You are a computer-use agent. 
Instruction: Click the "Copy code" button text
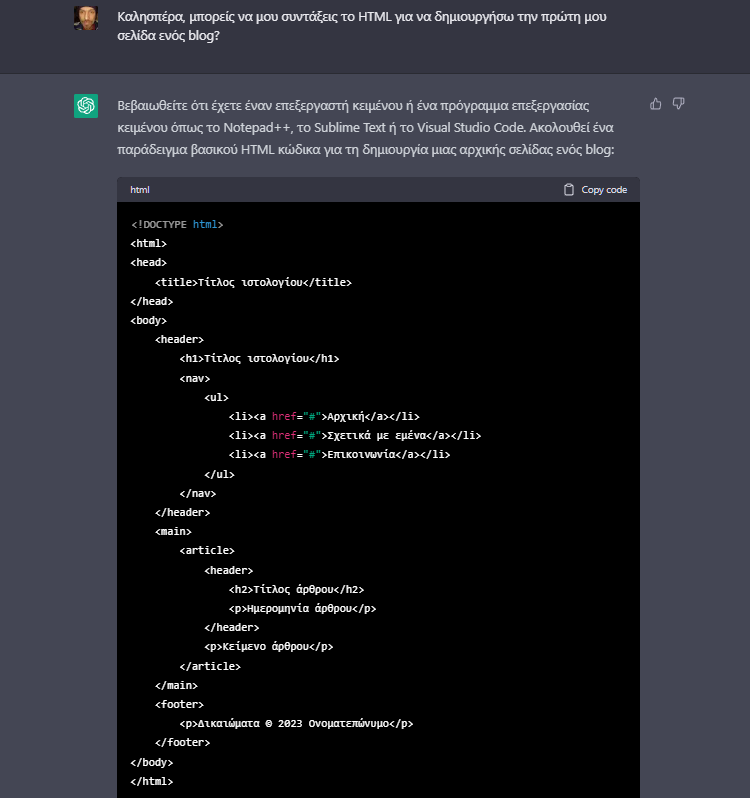604,190
